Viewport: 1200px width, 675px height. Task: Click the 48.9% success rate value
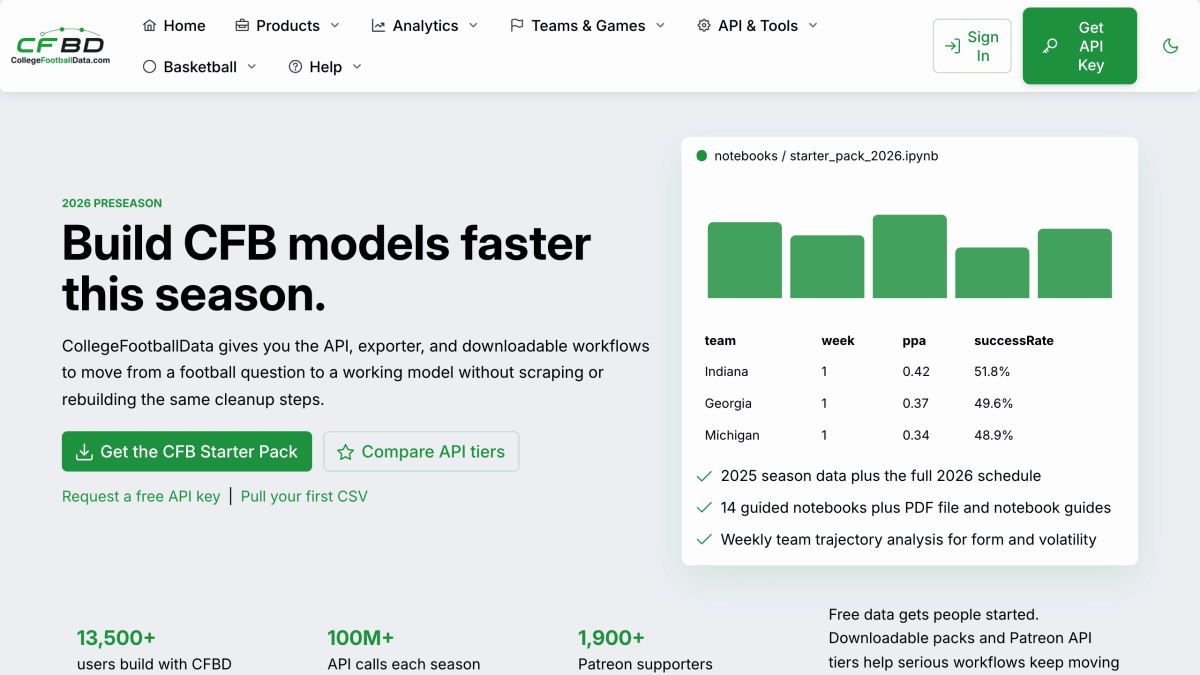click(x=994, y=435)
